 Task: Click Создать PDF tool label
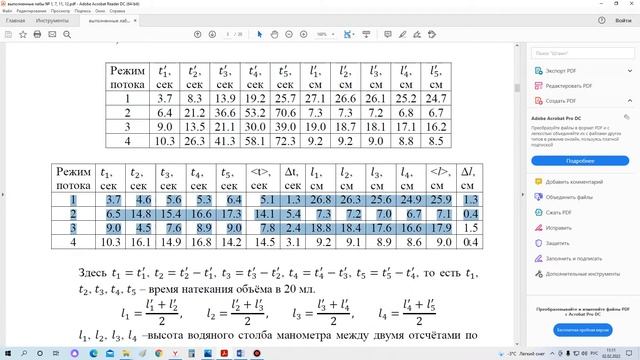[560, 101]
